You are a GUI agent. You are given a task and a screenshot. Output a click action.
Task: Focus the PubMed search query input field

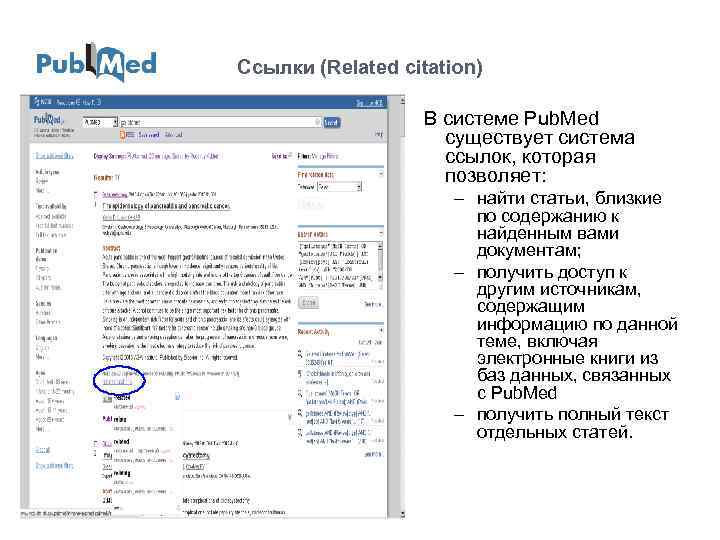218,122
